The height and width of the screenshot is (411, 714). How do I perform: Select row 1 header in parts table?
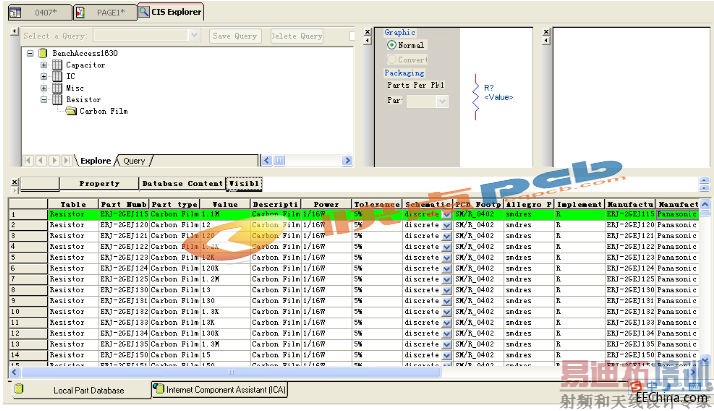(x=28, y=214)
